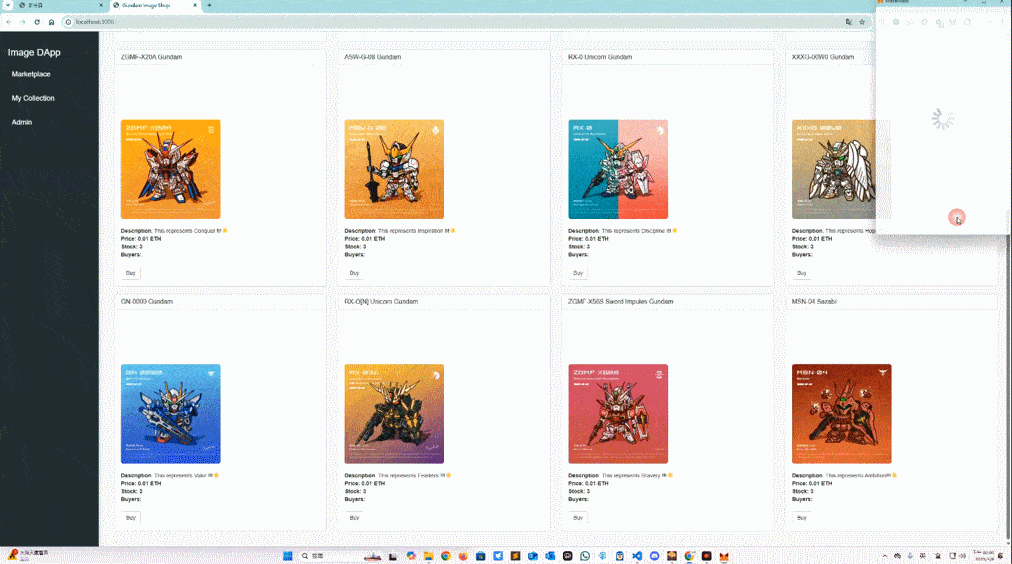Open the ZGMF-X56S Sword Impulse image
Screen dimensions: 1012x564
tap(618, 414)
